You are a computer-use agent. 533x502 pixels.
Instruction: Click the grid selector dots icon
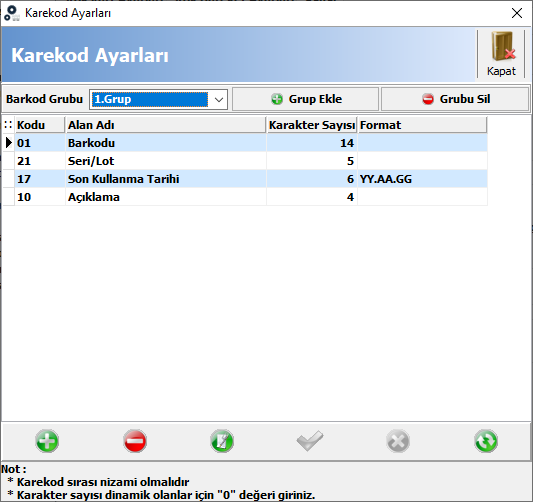[8, 125]
